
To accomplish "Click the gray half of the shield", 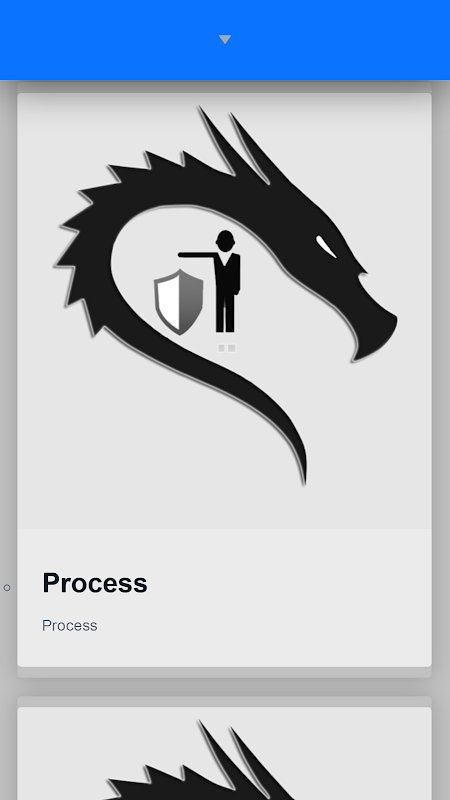I will click(191, 302).
